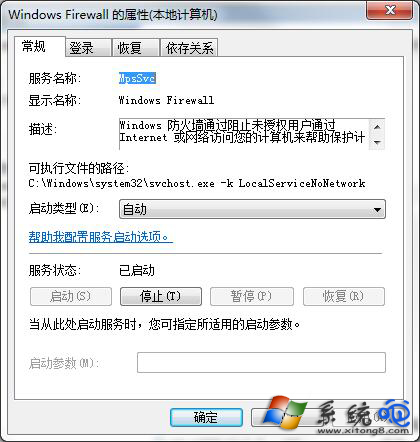Click the description box up arrow
420x442 pixels.
point(377,127)
